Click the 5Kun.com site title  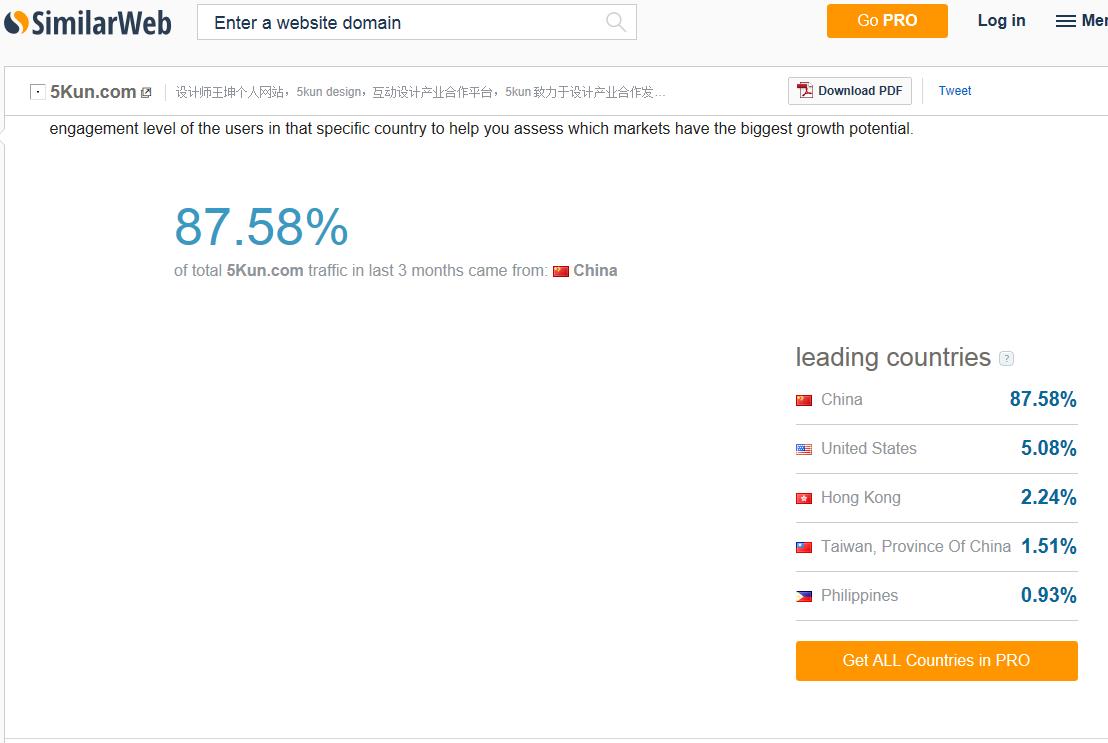(93, 92)
